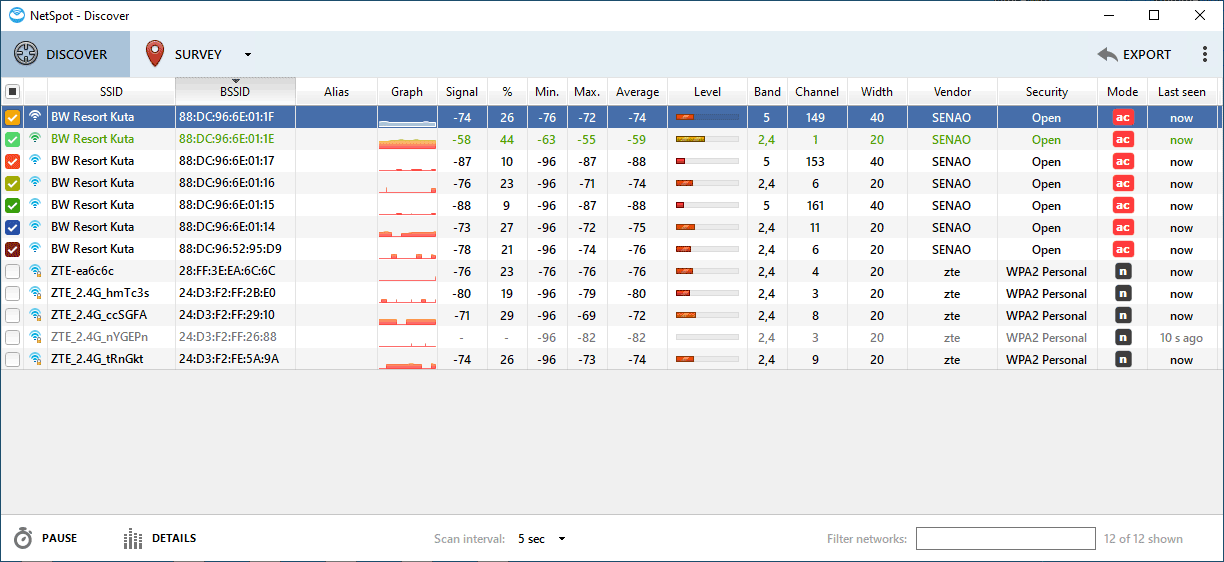Uncheck the green checkbox for 88:DC:96:6E:01:1E

(x=12, y=139)
